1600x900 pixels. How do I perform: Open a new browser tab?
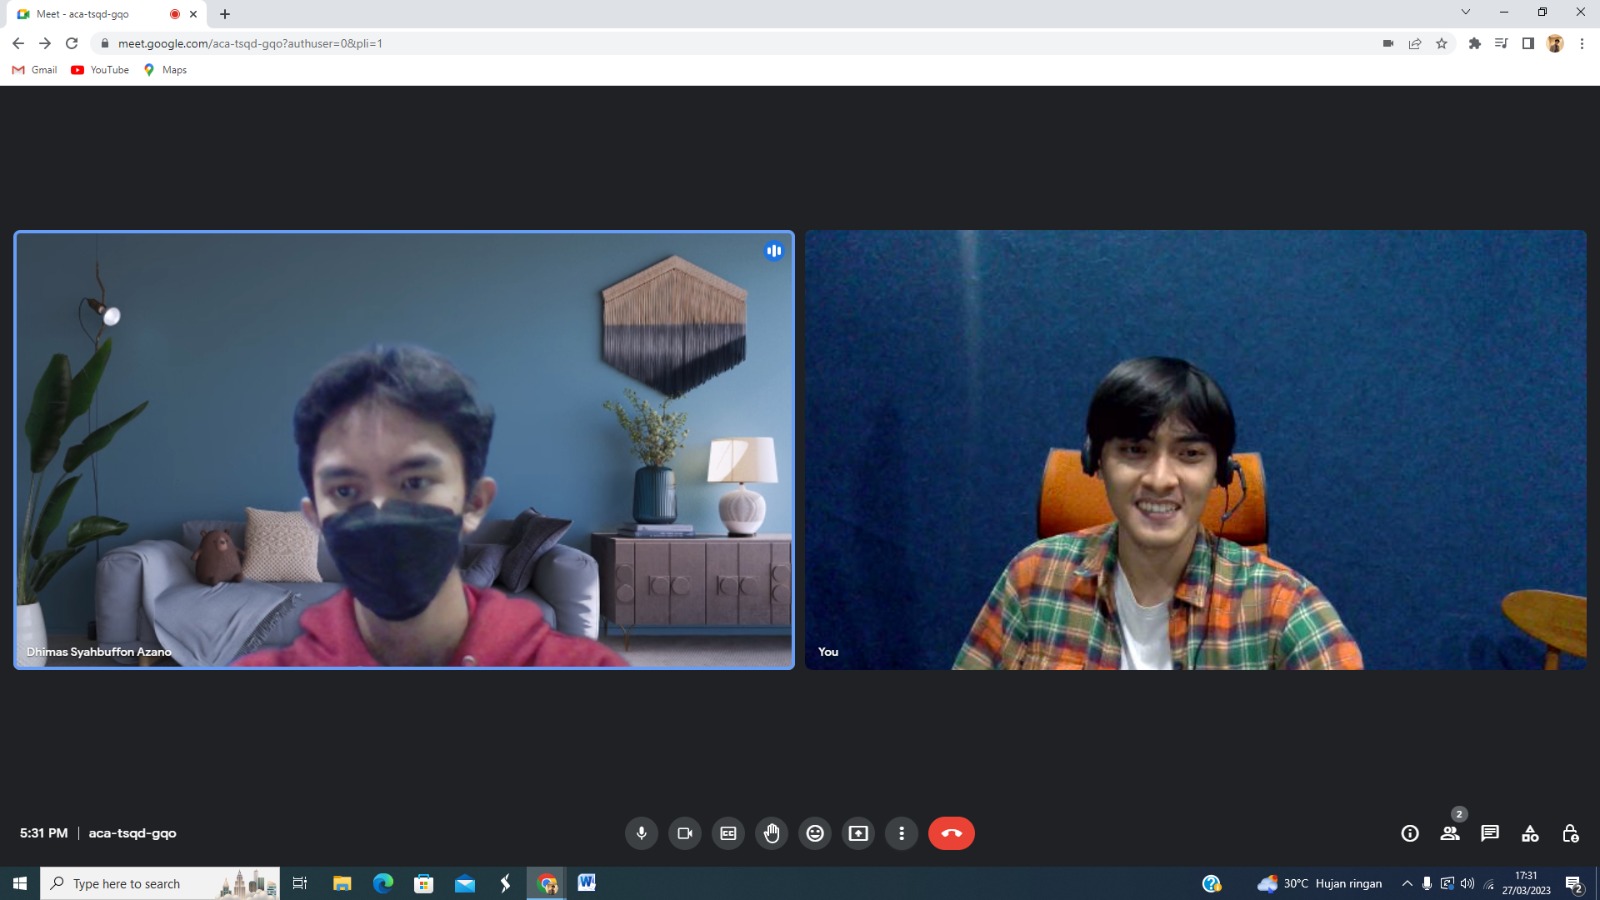click(225, 14)
